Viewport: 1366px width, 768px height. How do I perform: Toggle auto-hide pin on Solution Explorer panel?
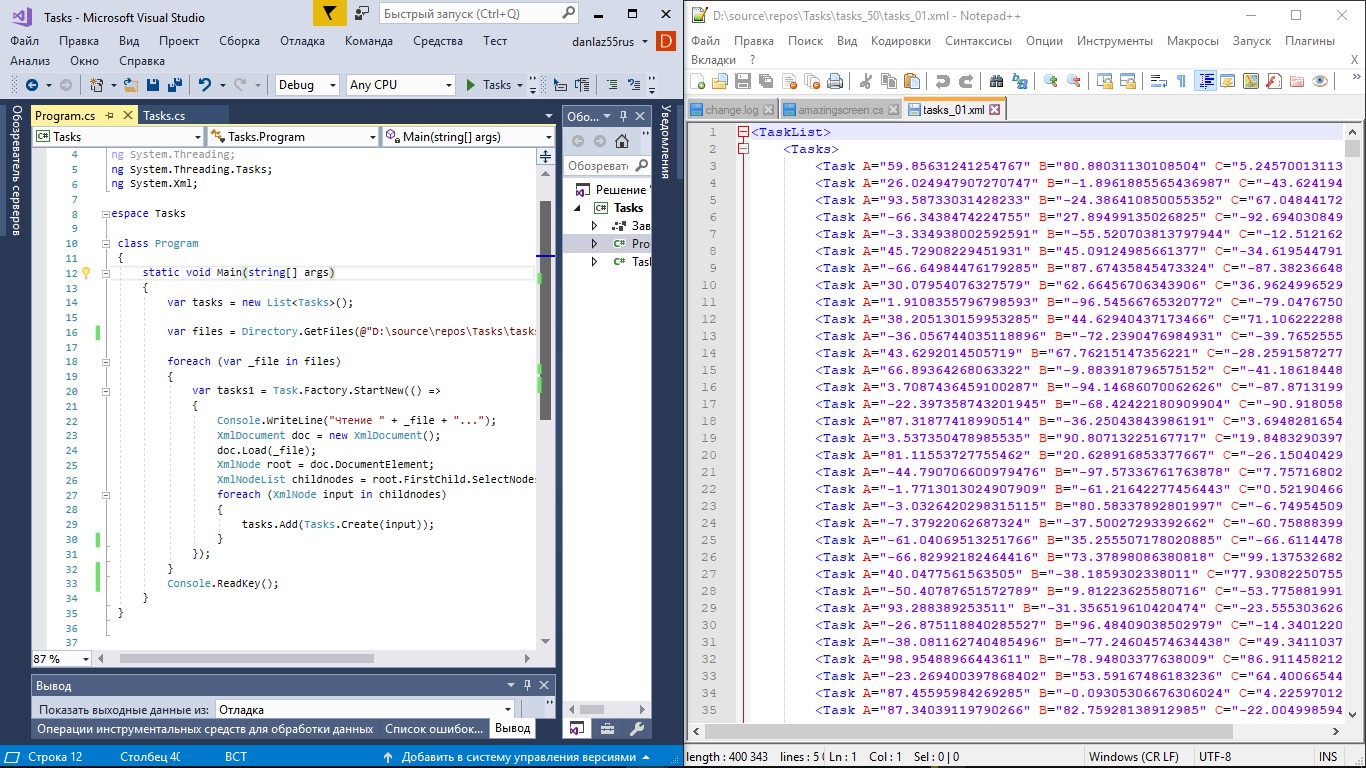click(623, 116)
